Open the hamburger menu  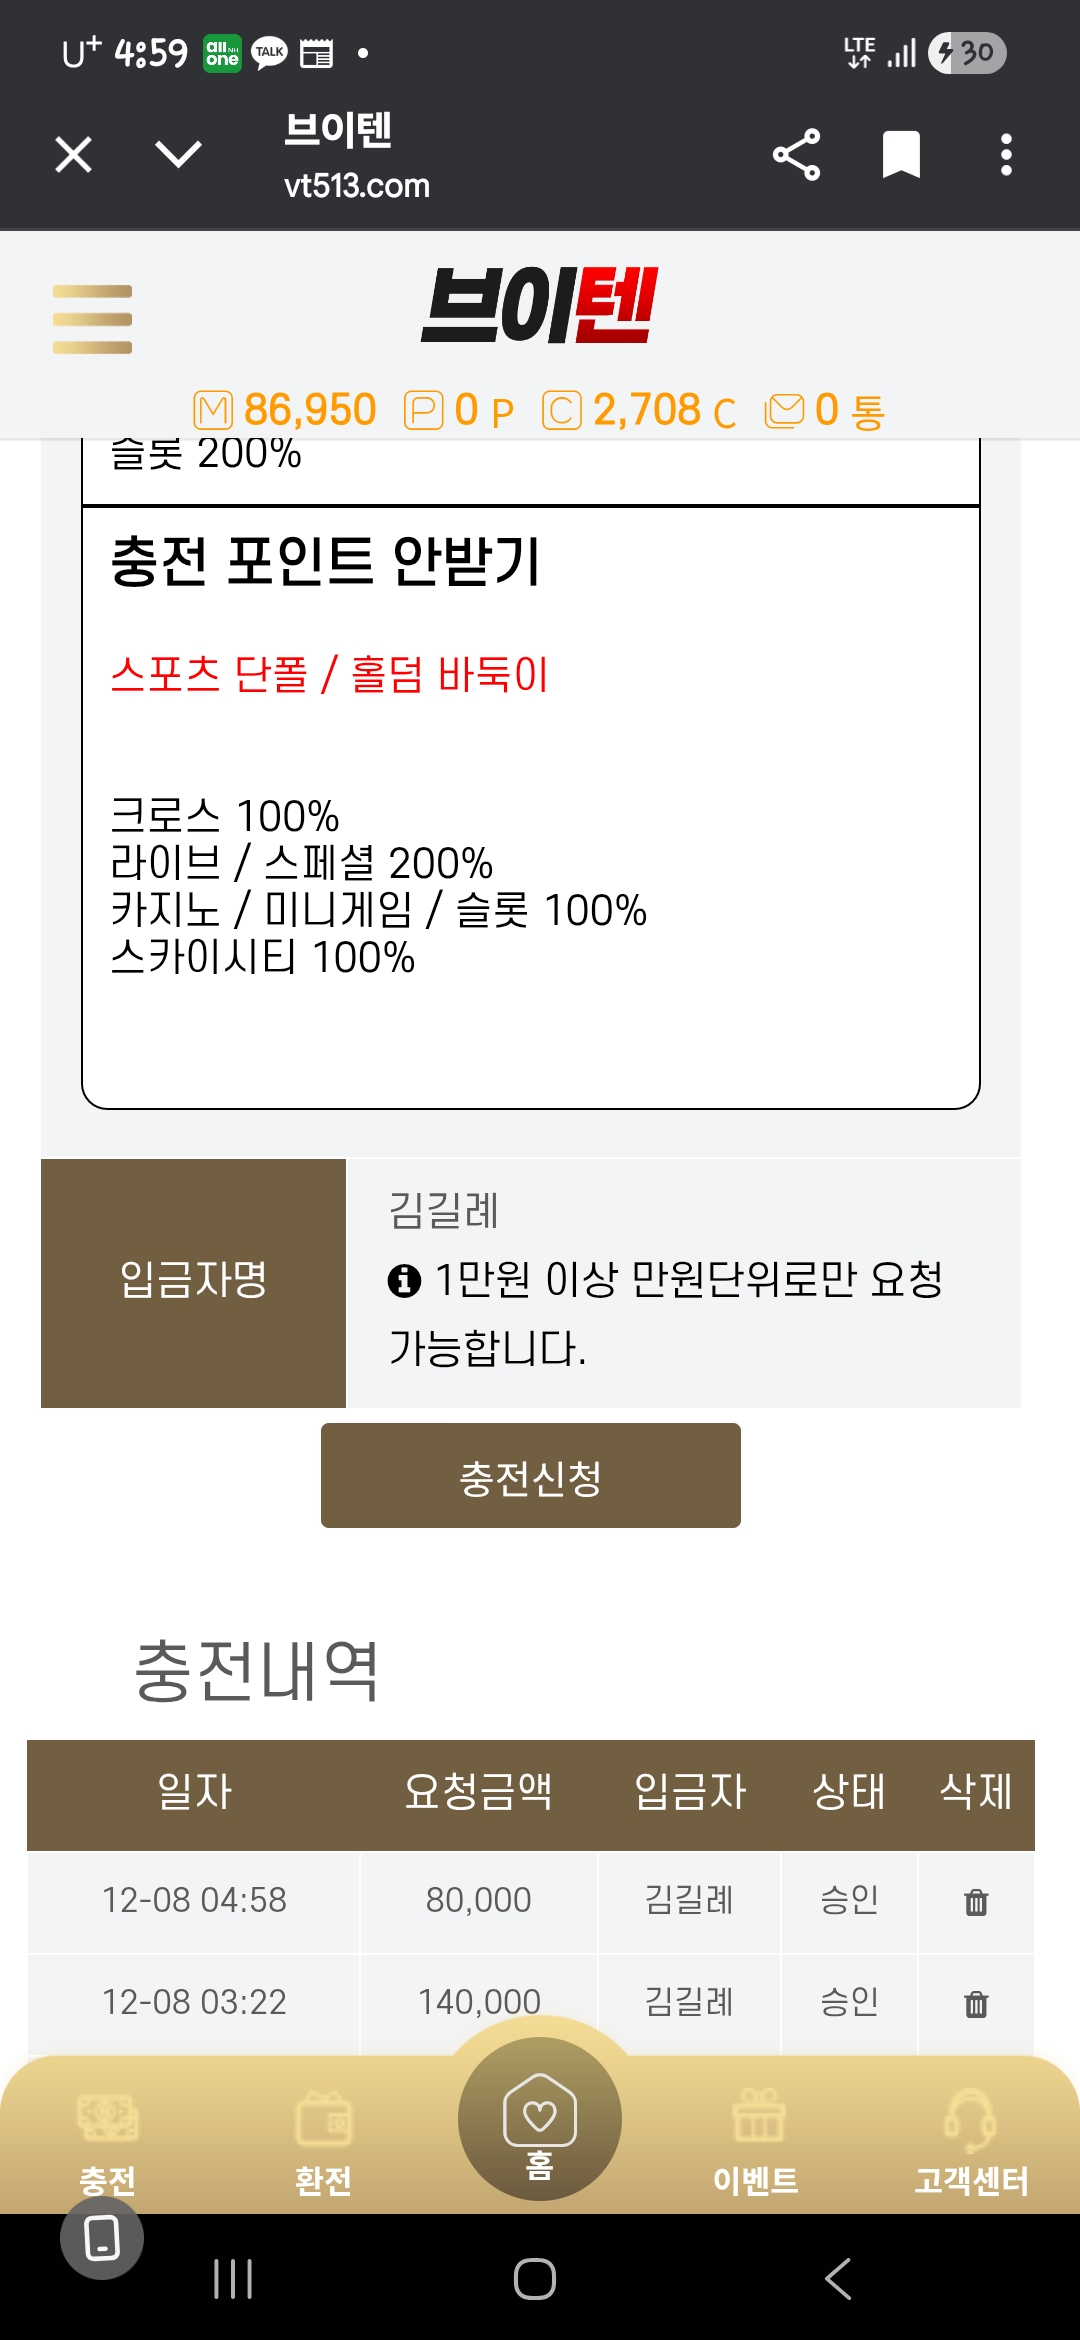pos(92,319)
